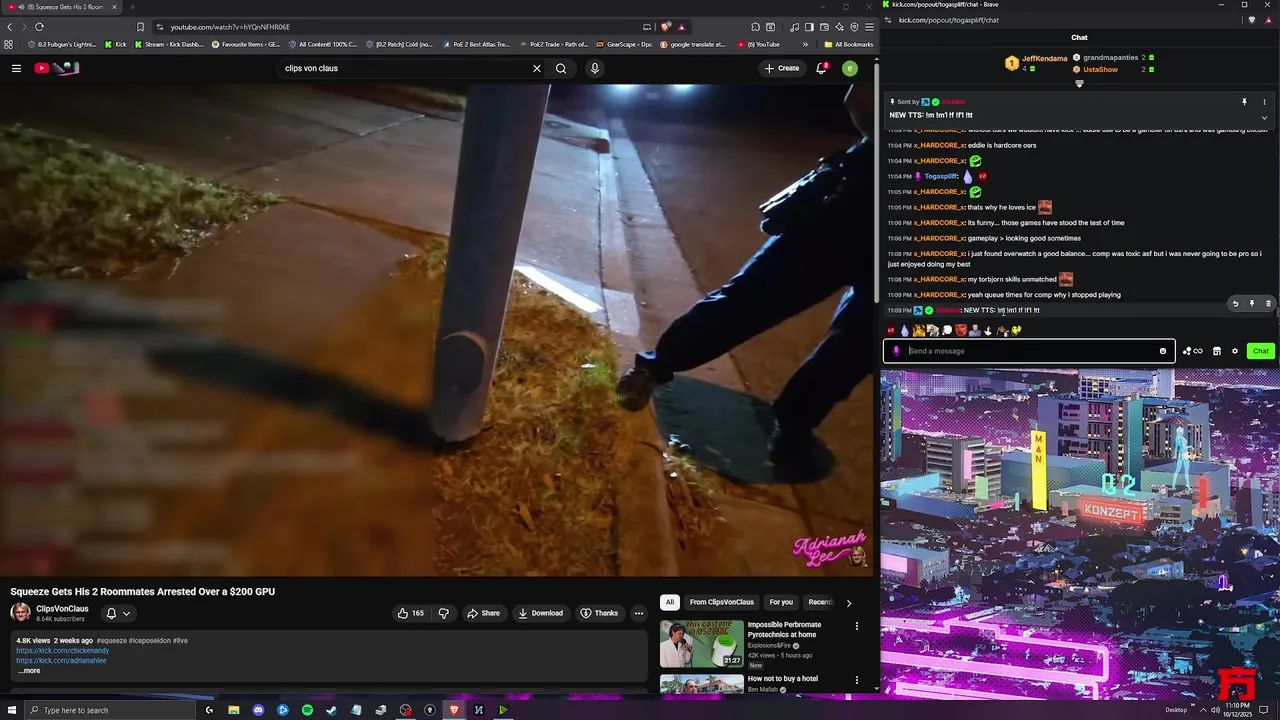Open File Explorer from the taskbar
The image size is (1280, 720).
[234, 710]
